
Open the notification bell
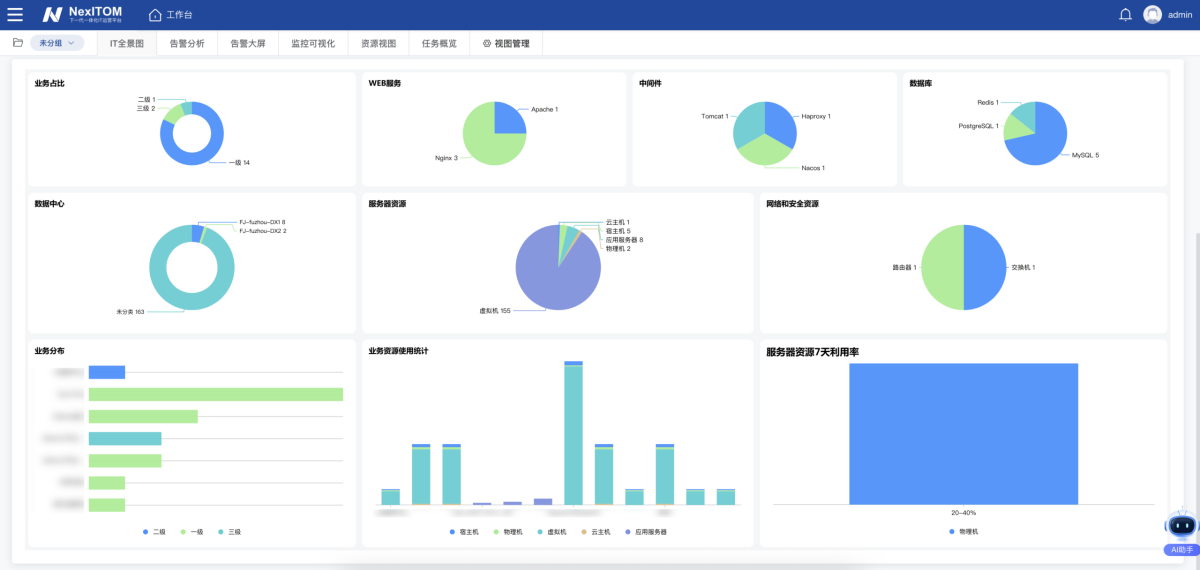coord(1125,15)
